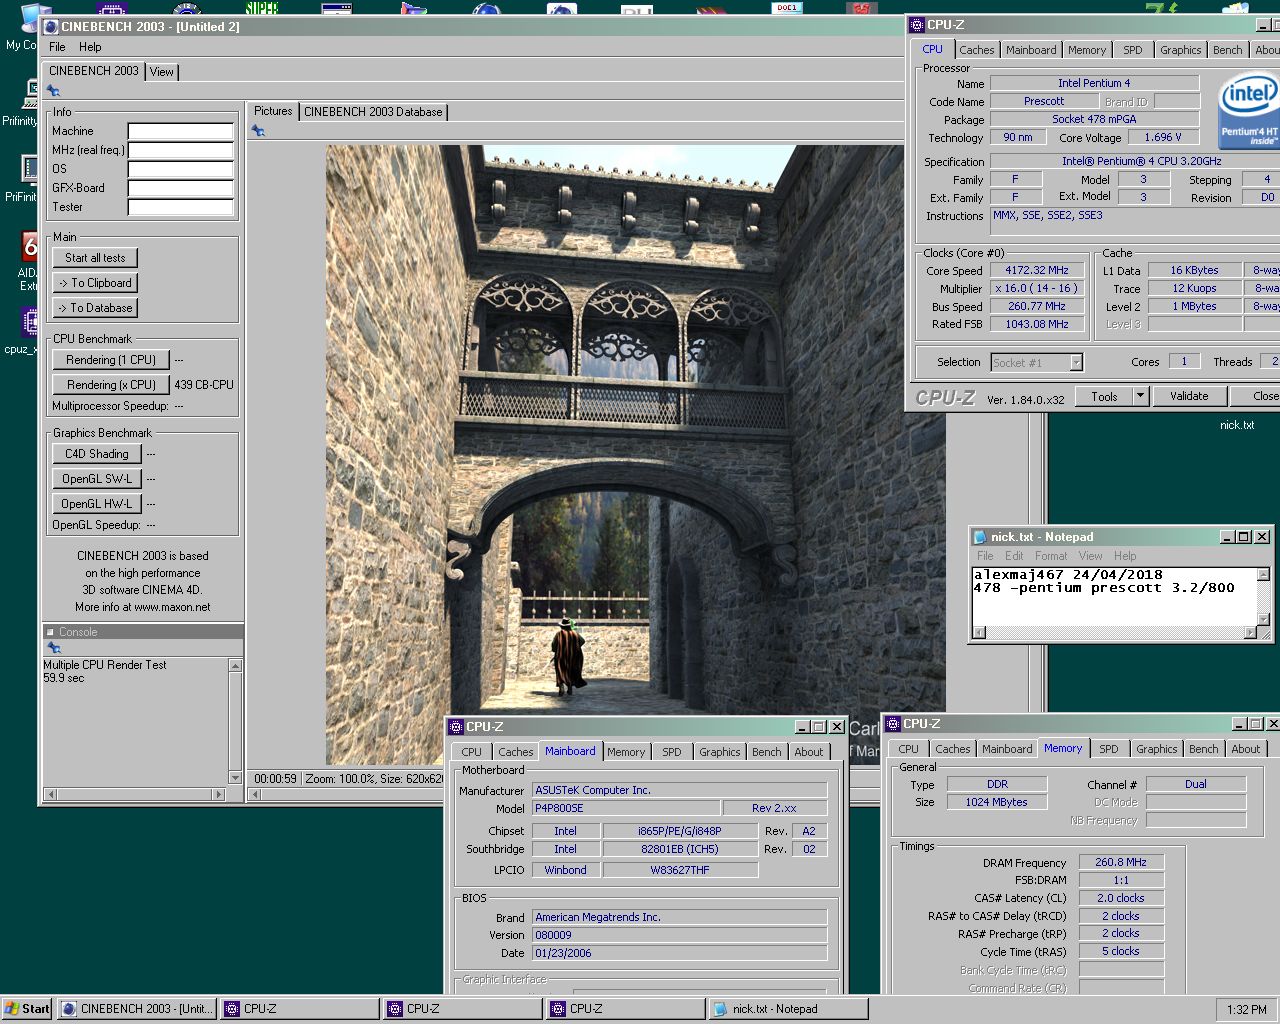Expand the Socket #1 selection dropdown
1280x1024 pixels.
coord(1076,363)
